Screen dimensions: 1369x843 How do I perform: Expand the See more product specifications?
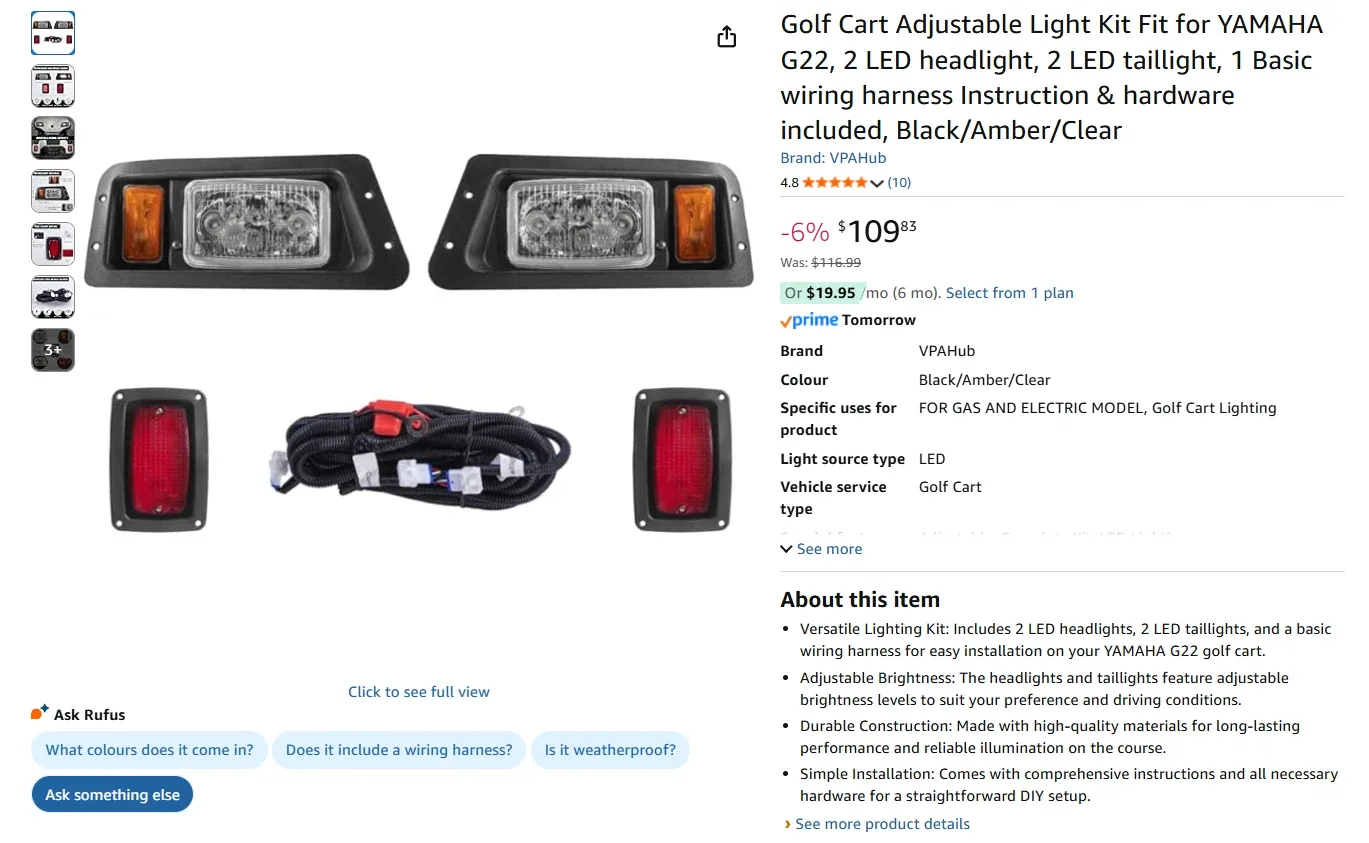820,548
